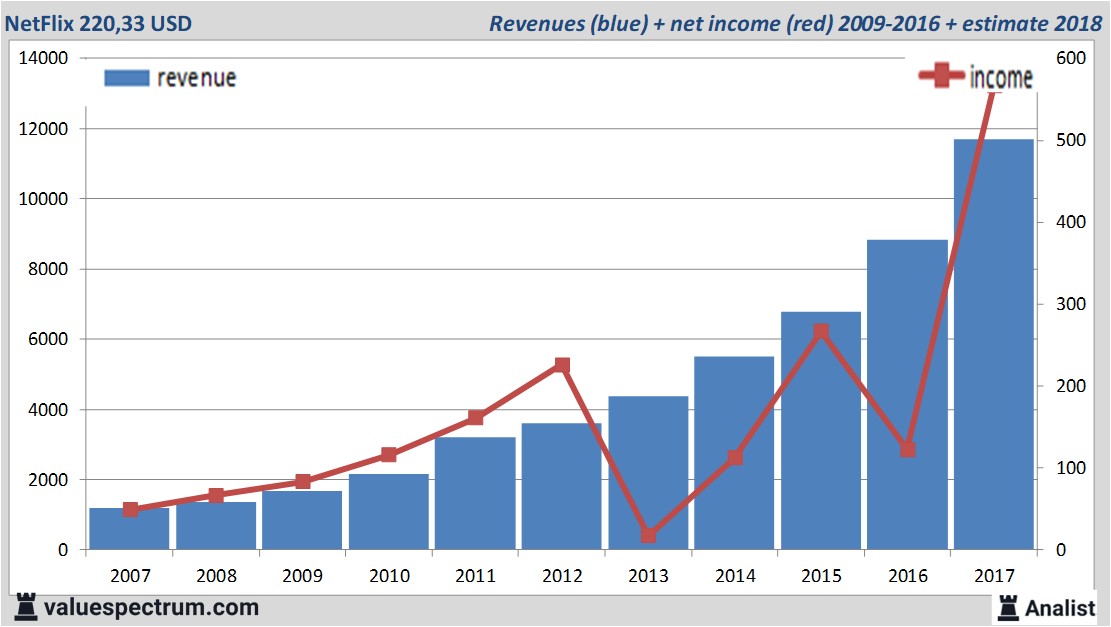Click the Analist label

point(1060,607)
